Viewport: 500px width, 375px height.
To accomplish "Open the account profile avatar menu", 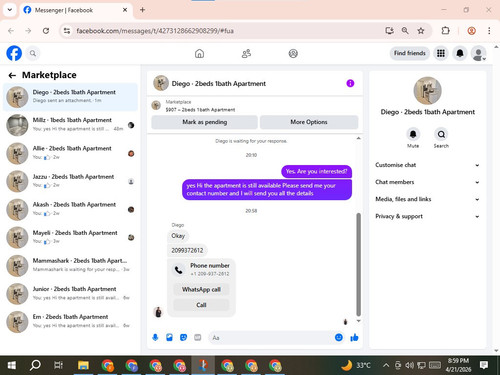I will tap(478, 54).
